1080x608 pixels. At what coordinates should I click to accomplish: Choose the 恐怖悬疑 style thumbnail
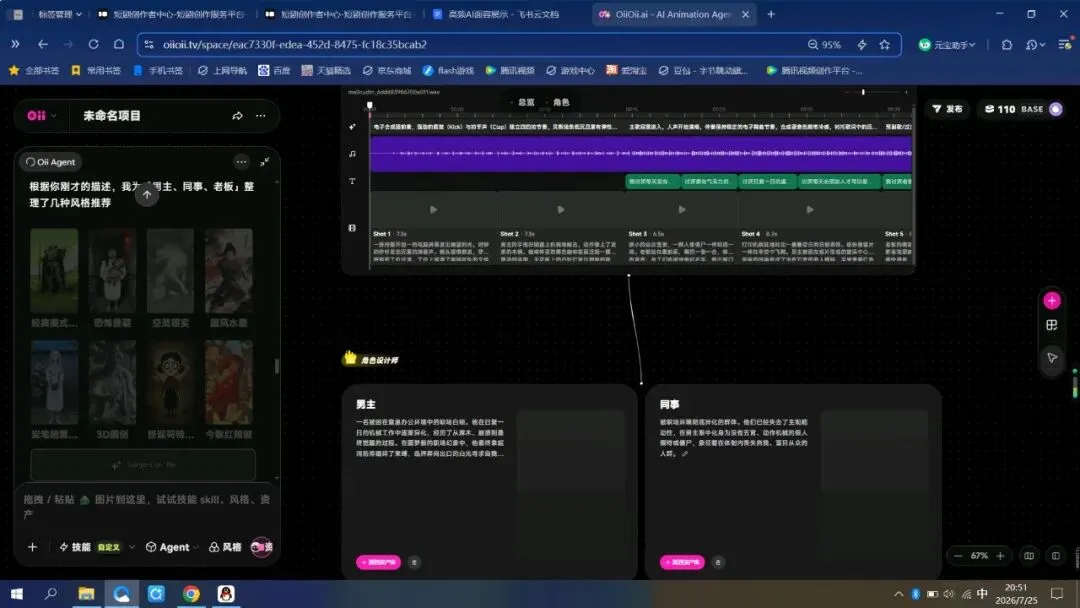(x=112, y=271)
